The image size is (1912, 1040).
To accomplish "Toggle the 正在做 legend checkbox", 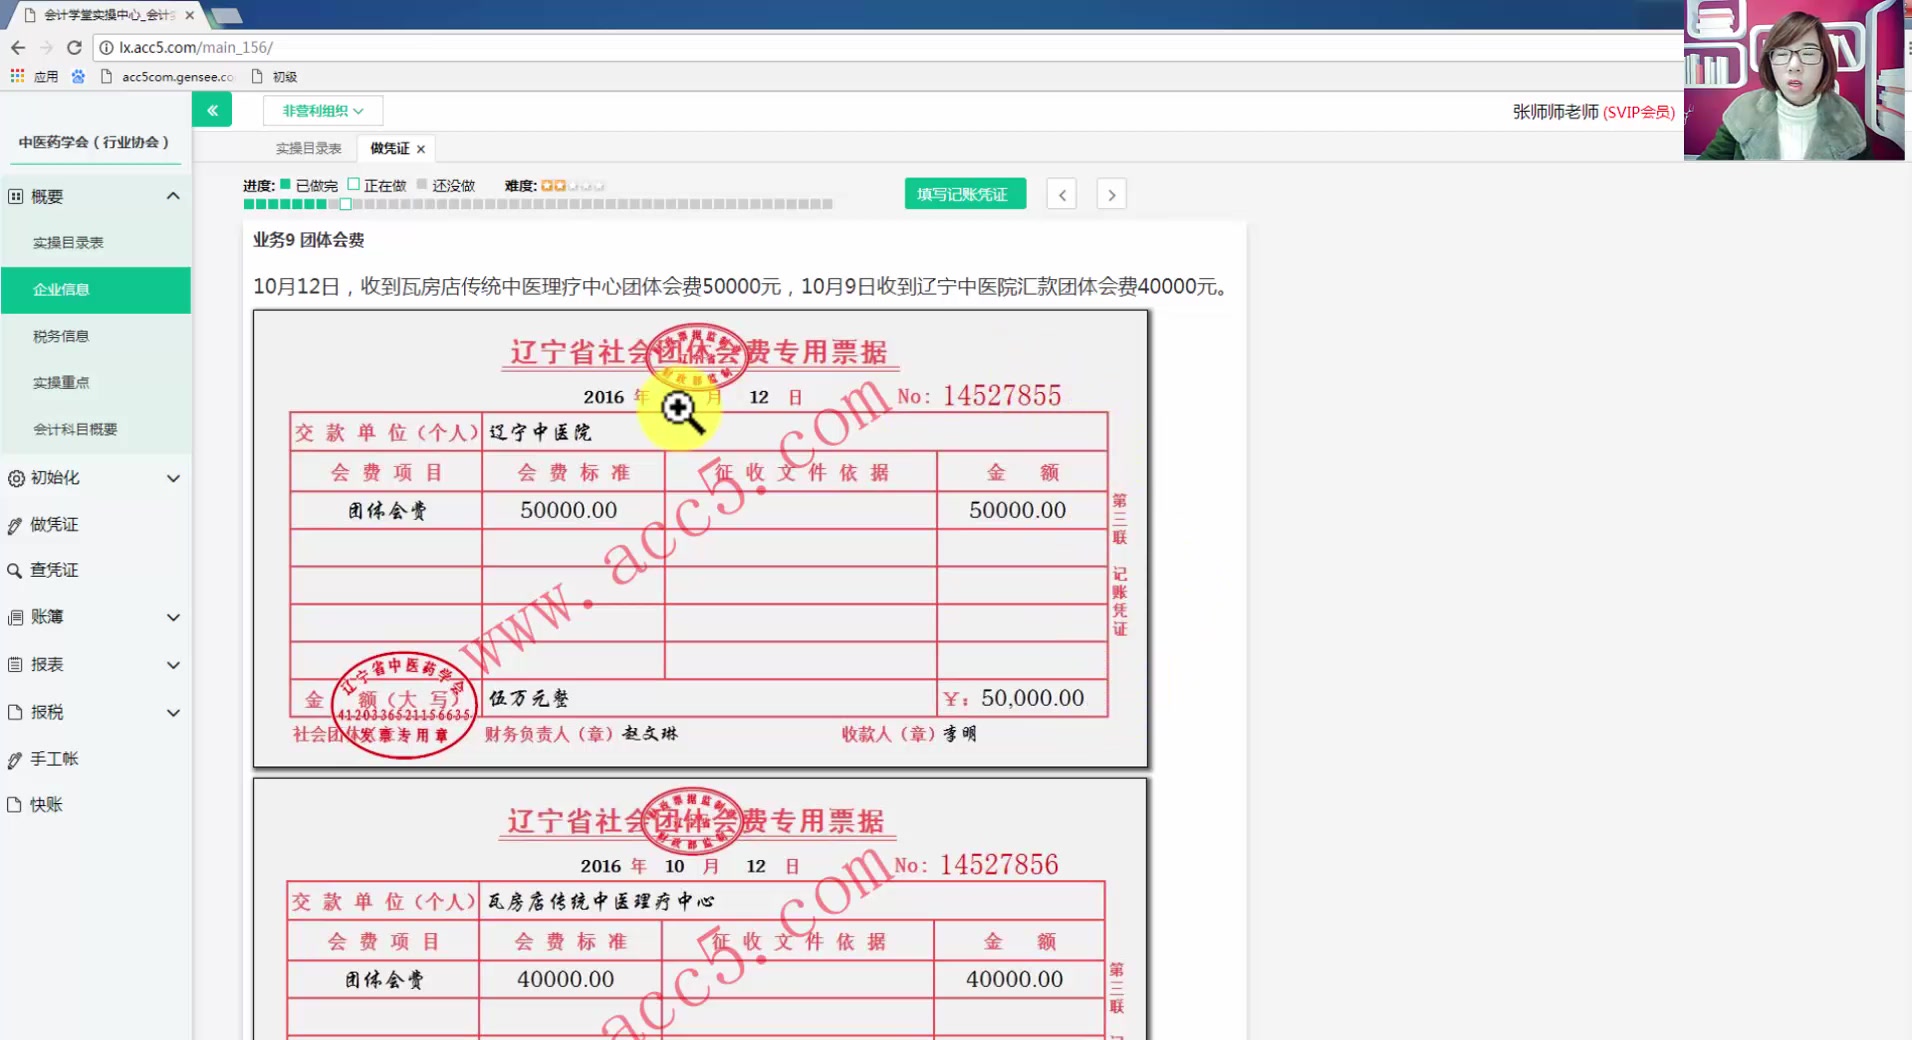I will 355,184.
